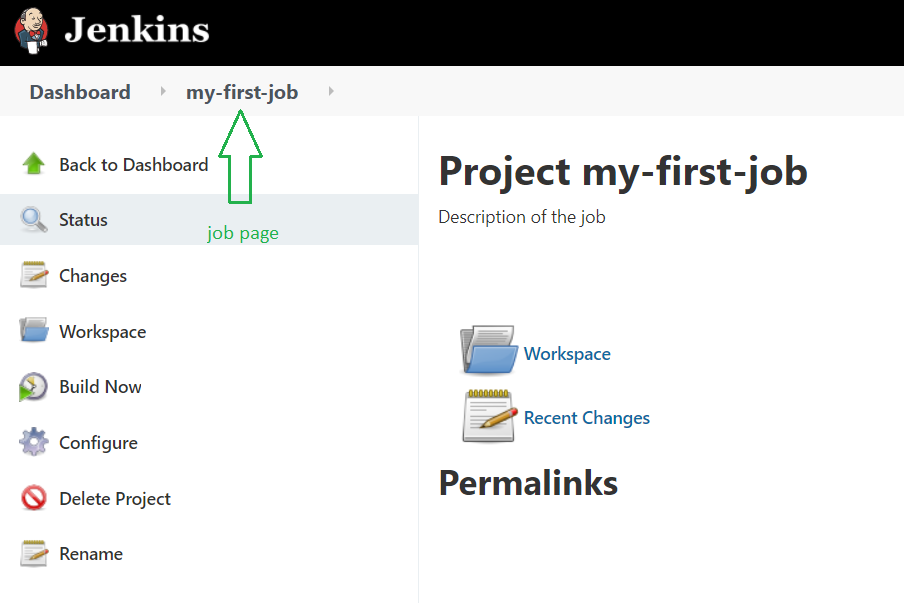Screen dimensions: 904x603
Task: Expand the dropdown arrow after my-first-job breadcrumb
Action: tap(331, 91)
